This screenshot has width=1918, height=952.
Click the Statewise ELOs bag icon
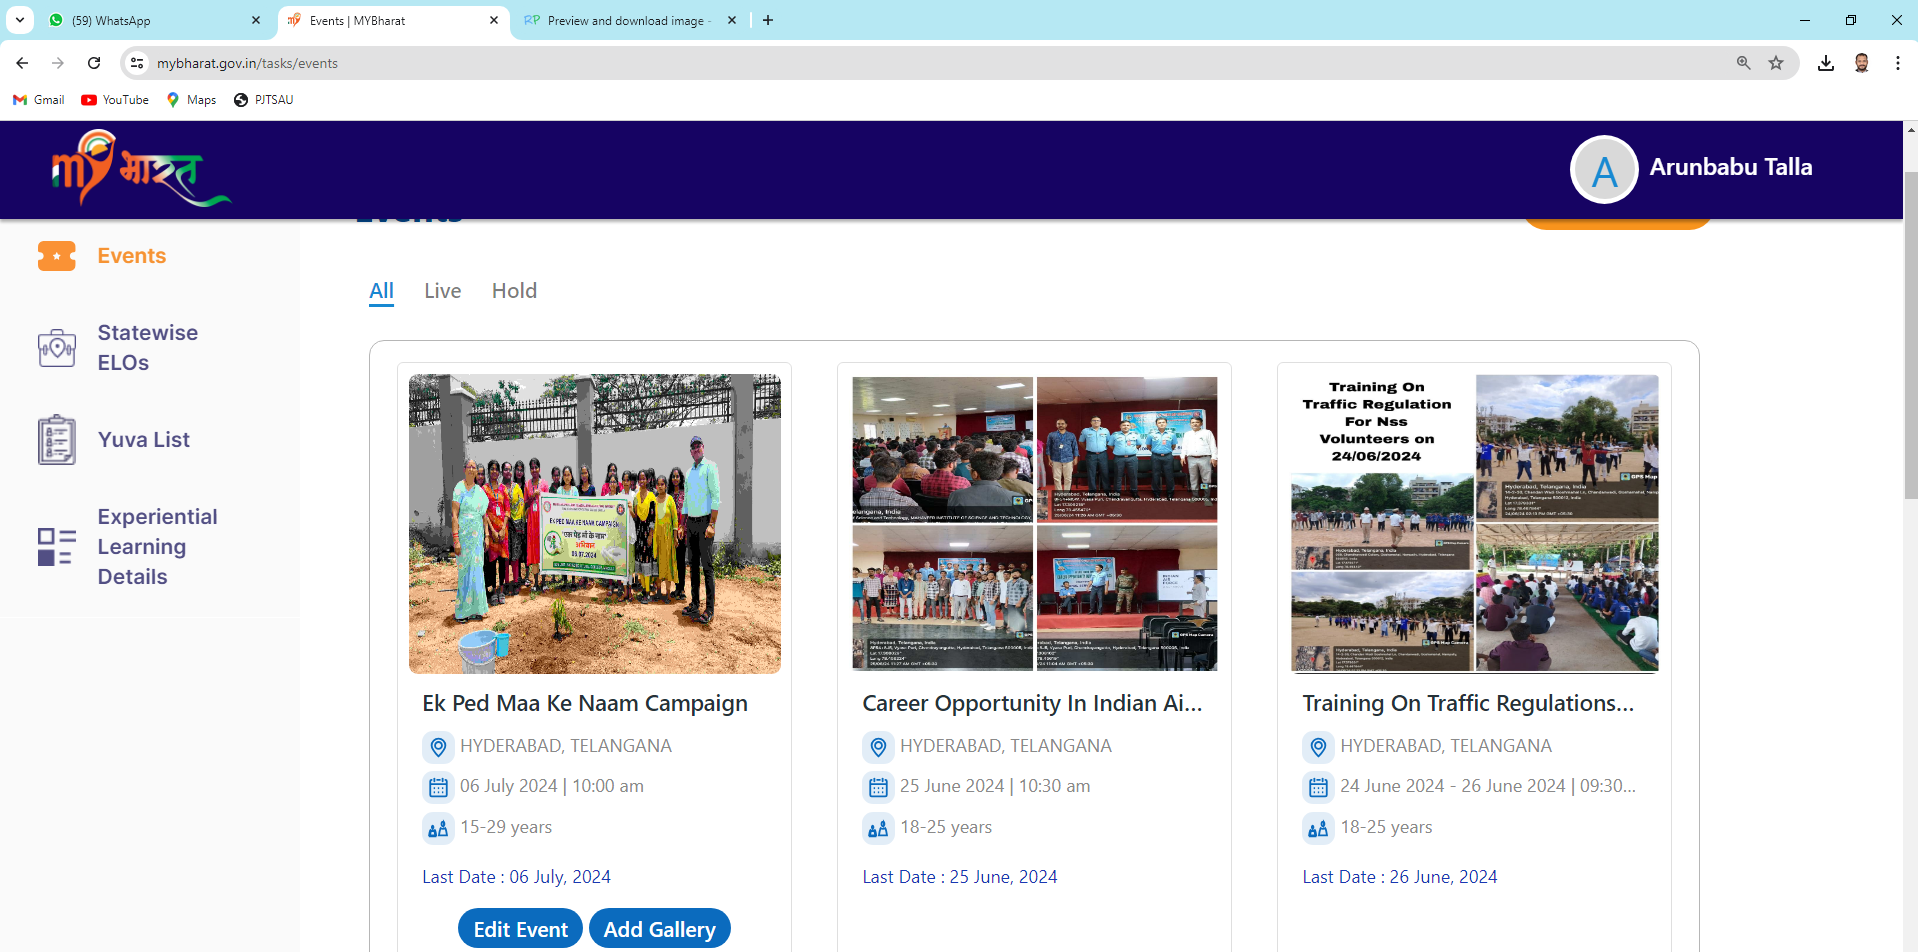point(57,348)
